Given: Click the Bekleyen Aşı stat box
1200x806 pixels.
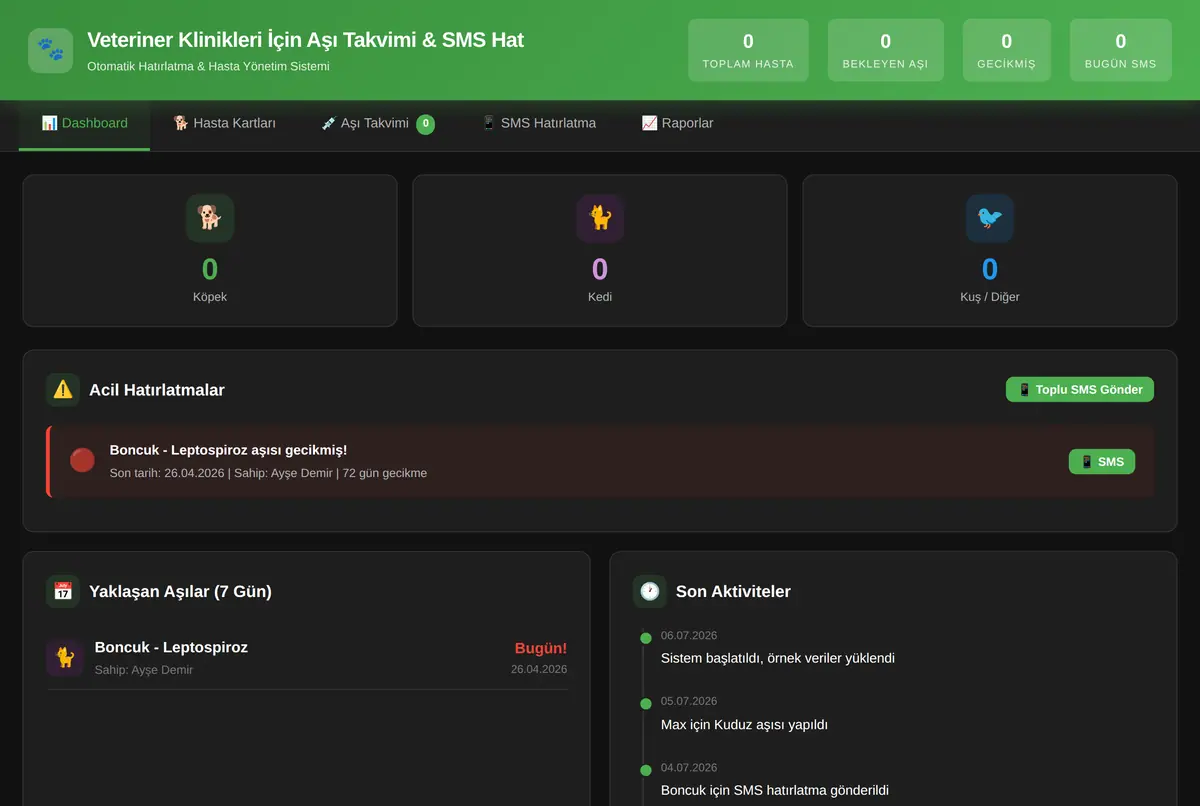Looking at the screenshot, I should 885,50.
